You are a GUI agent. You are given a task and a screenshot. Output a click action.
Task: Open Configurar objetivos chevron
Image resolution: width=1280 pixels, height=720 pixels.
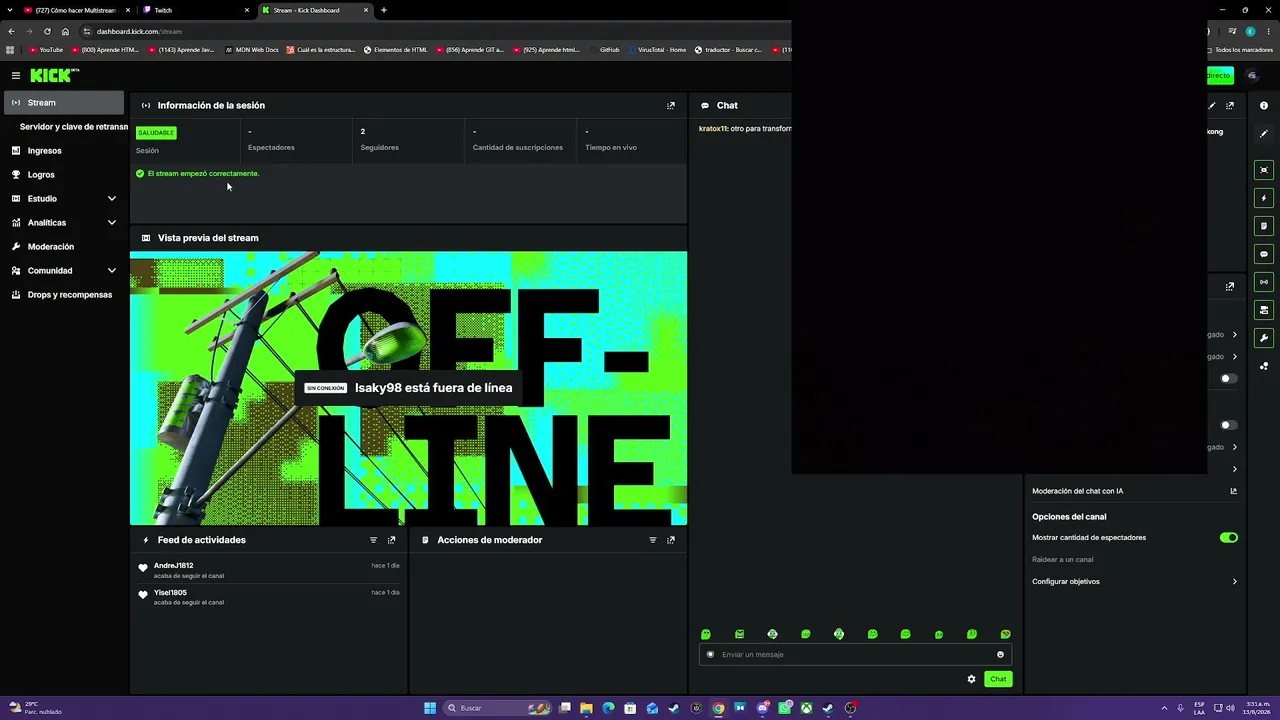click(x=1234, y=582)
